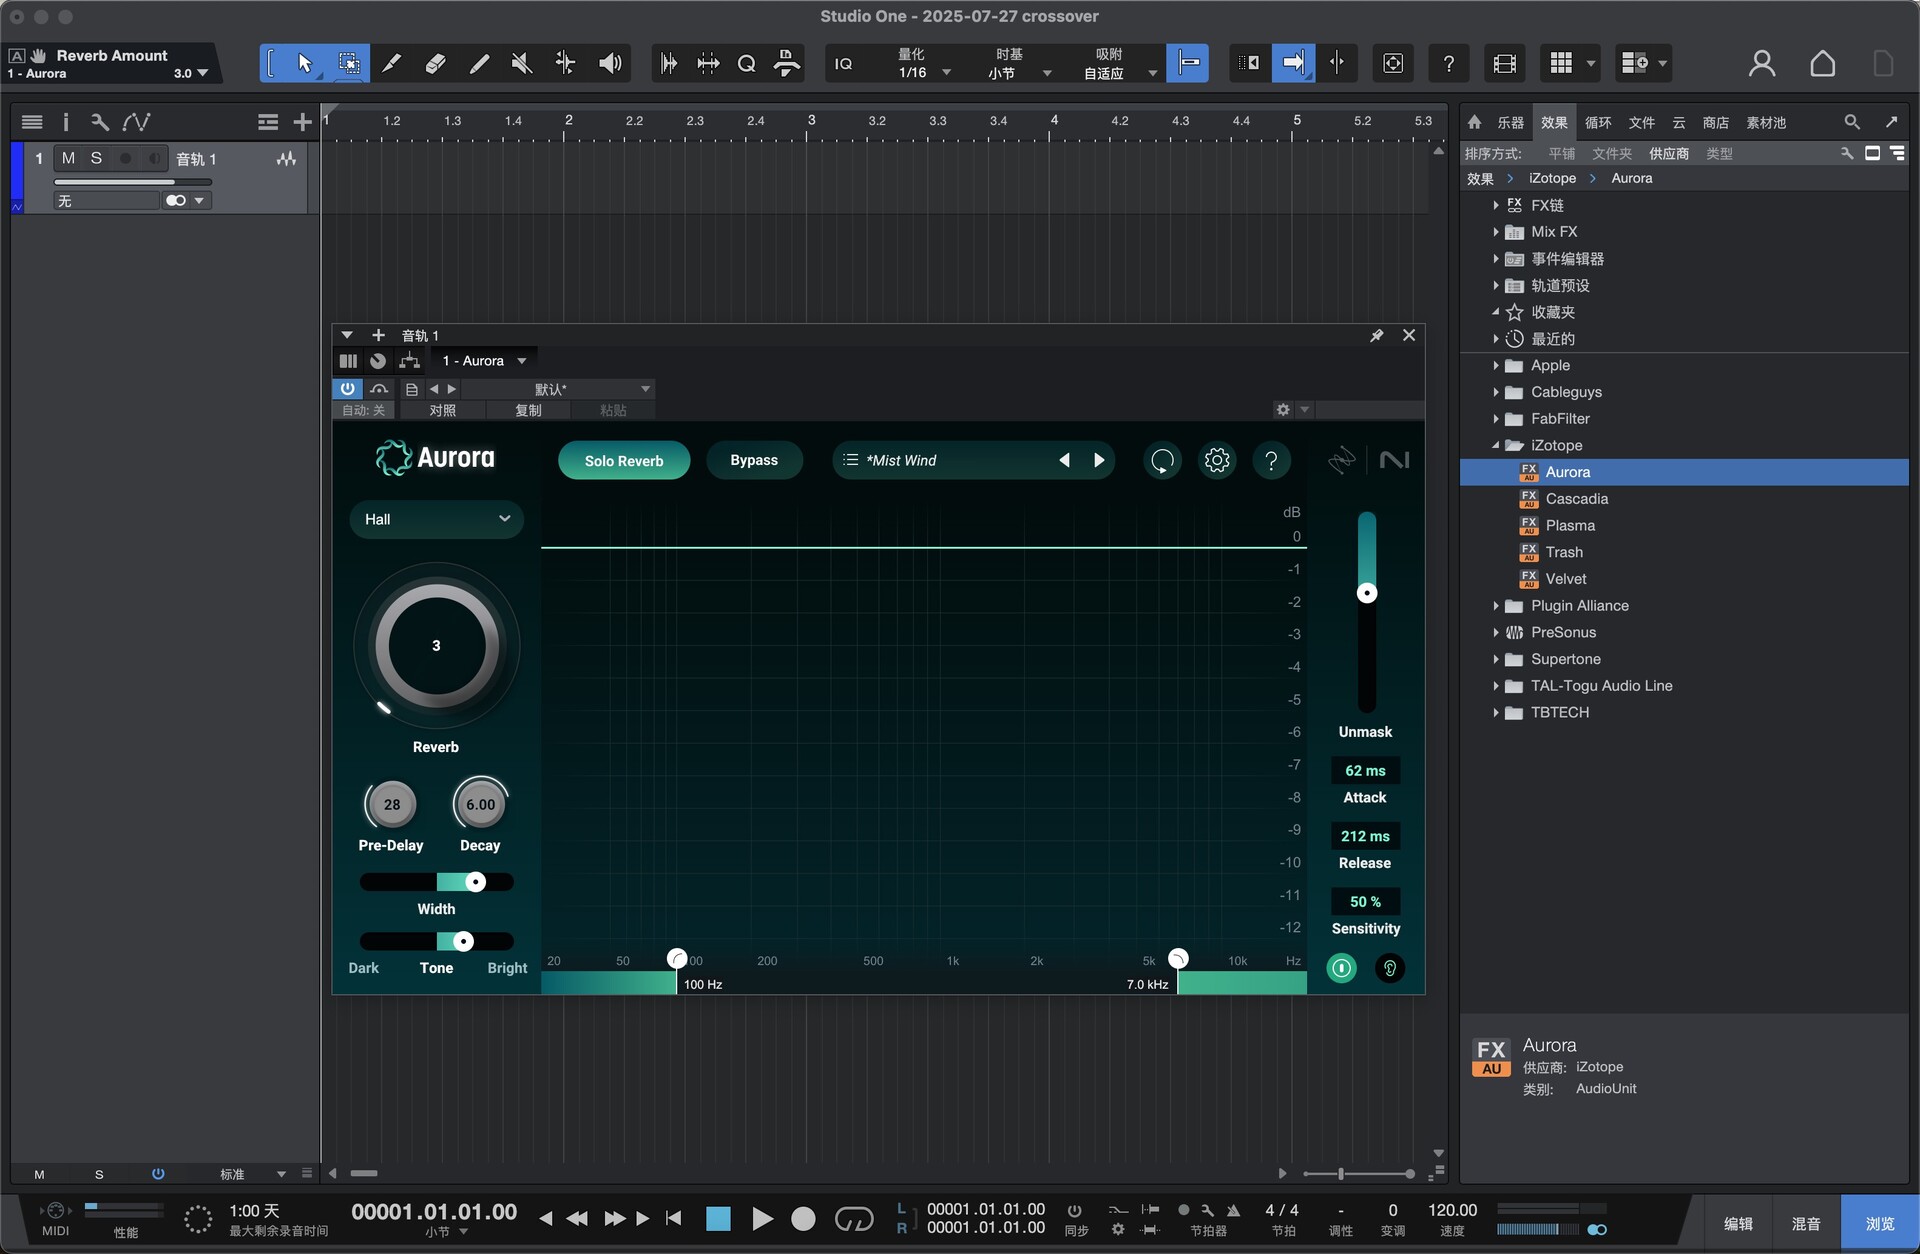
Task: Go to browser home icon
Action: pyautogui.click(x=1474, y=122)
